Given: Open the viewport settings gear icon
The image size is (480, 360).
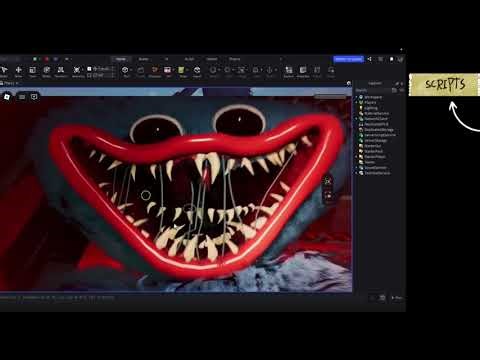Looking at the screenshot, I should coord(349,83).
